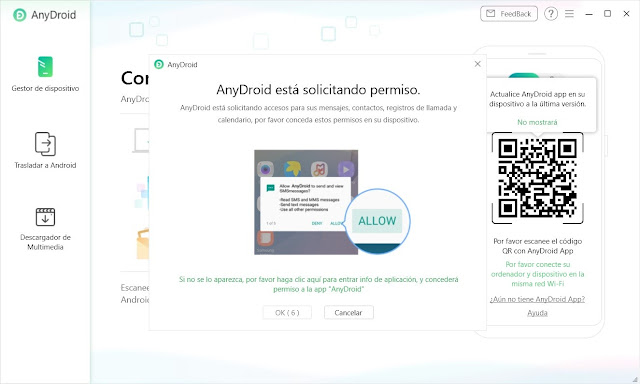Click the ALLOW illustration in the dialog

coord(377,221)
